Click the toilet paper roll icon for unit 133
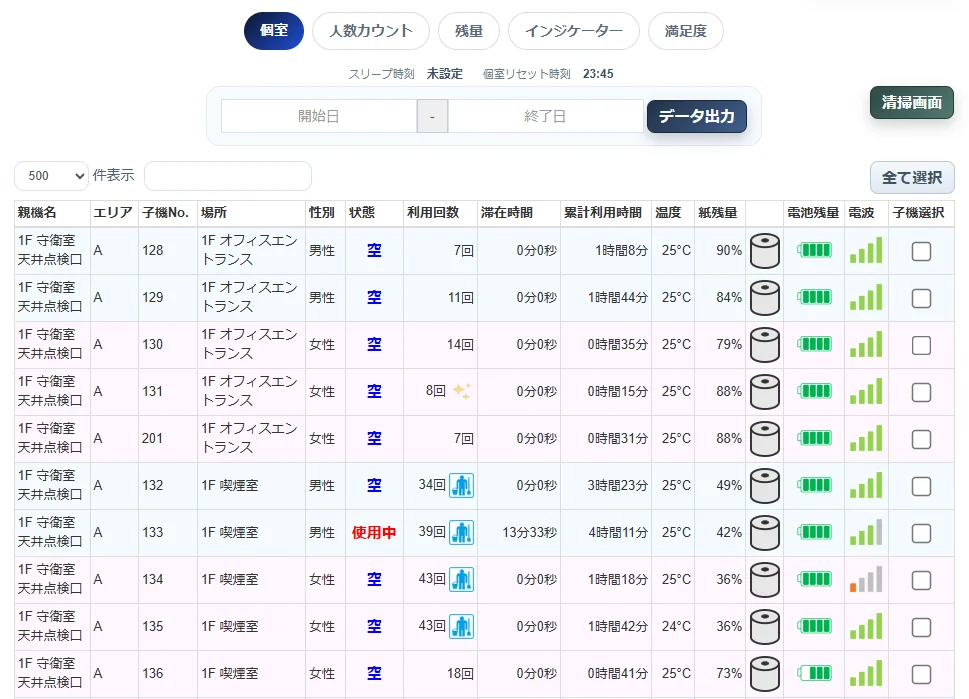This screenshot has height=699, width=969. 764,533
